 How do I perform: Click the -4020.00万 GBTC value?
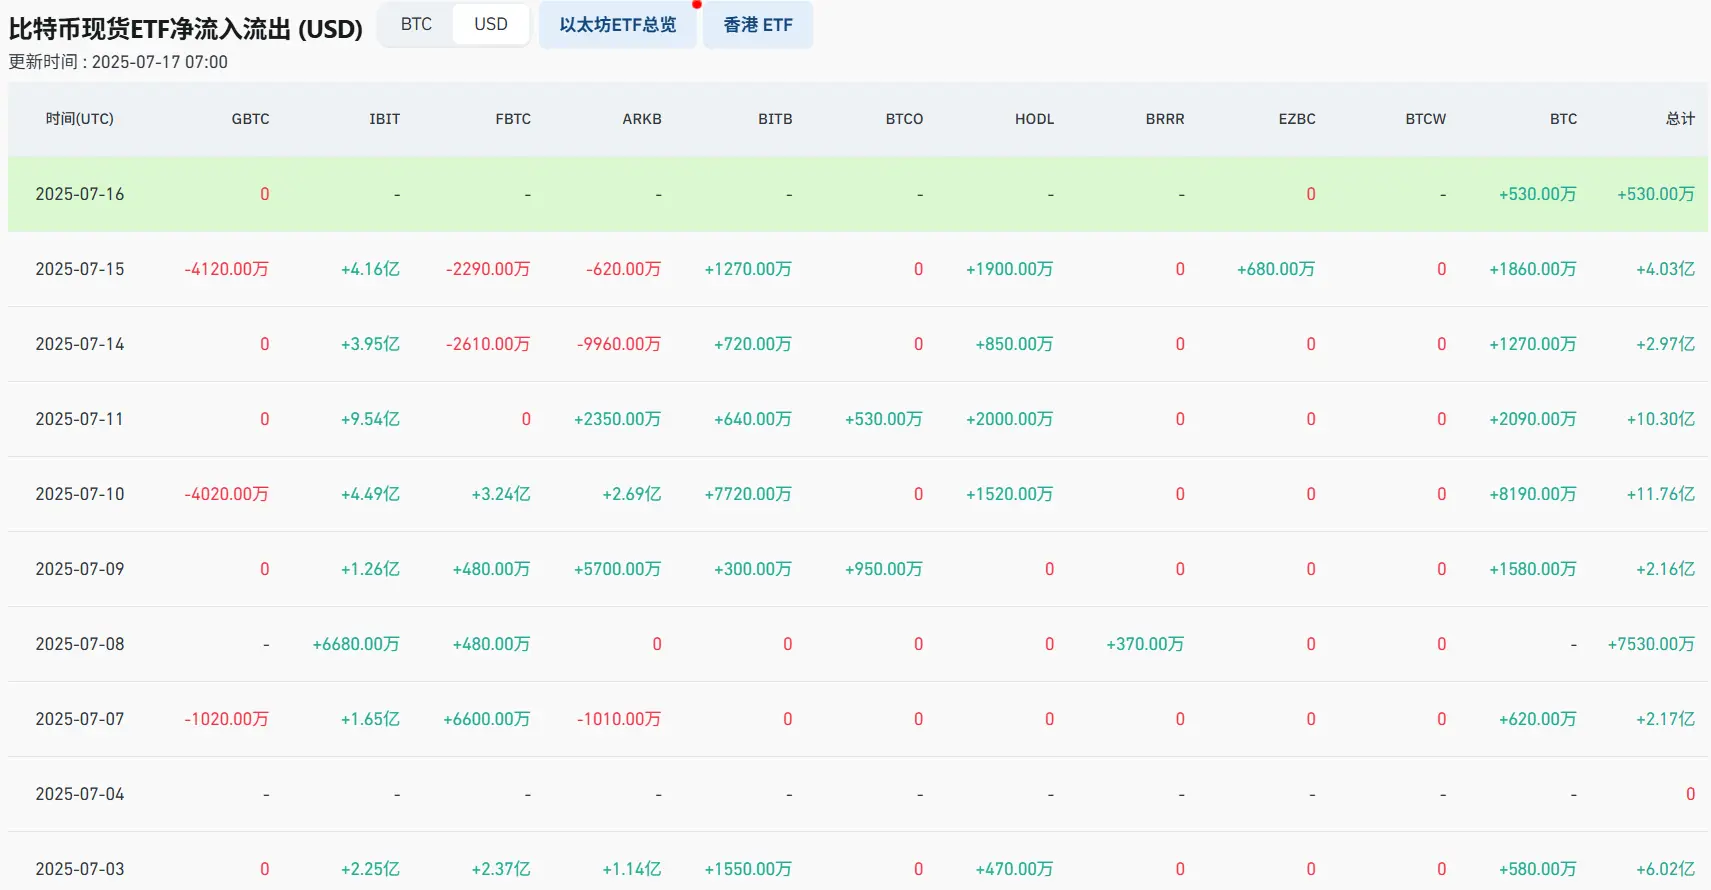coord(227,494)
